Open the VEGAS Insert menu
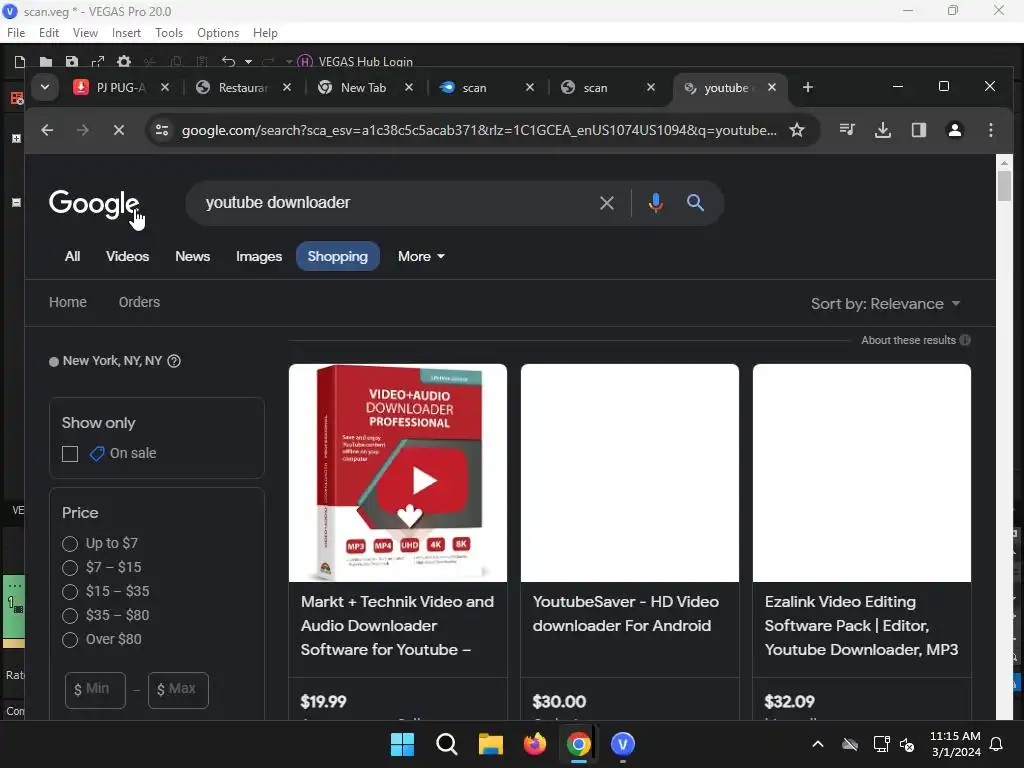Screen dimensions: 1024x768 coord(126,33)
